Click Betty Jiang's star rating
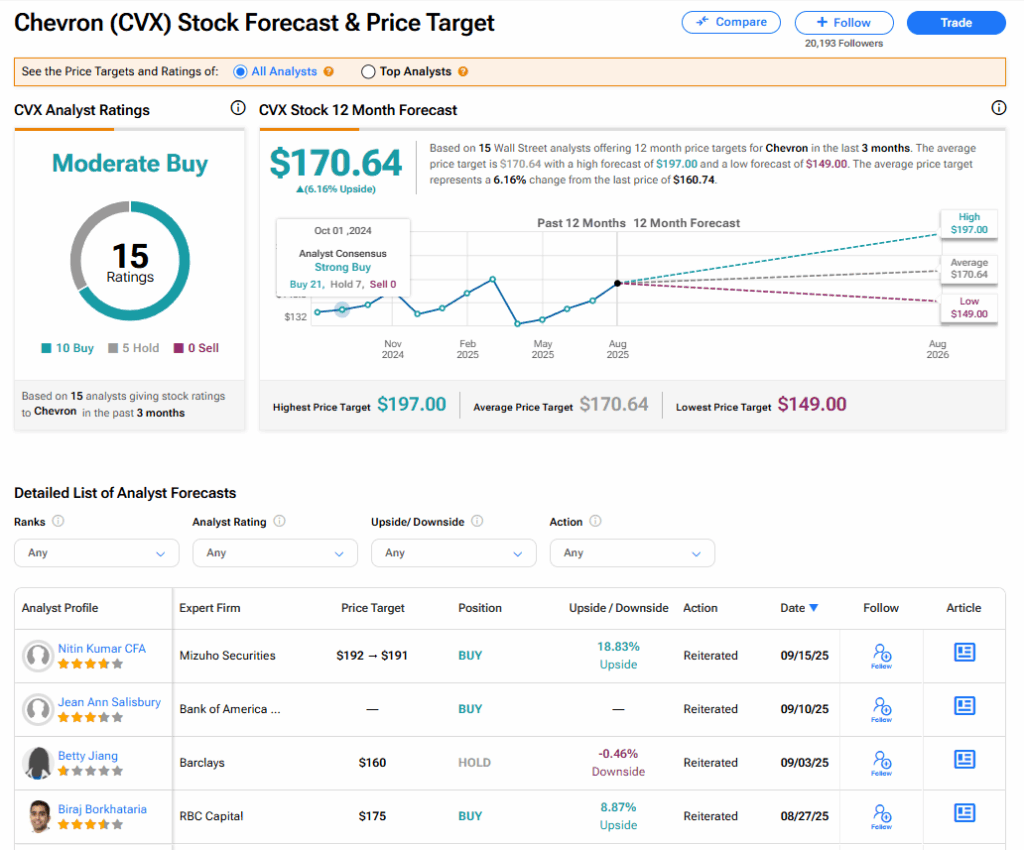The width and height of the screenshot is (1024, 850). pyautogui.click(x=90, y=771)
